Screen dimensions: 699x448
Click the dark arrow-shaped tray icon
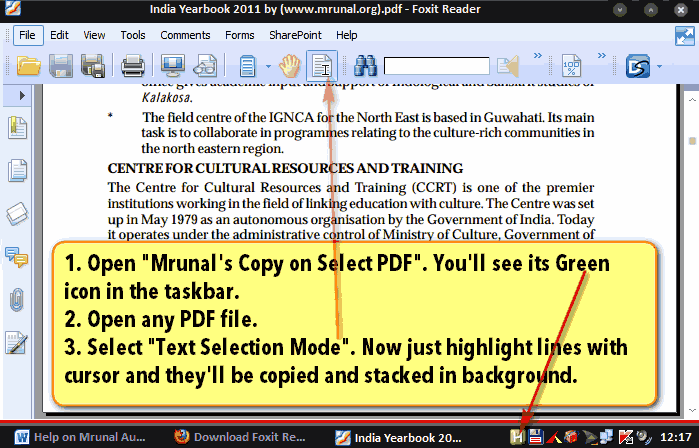coord(589,438)
